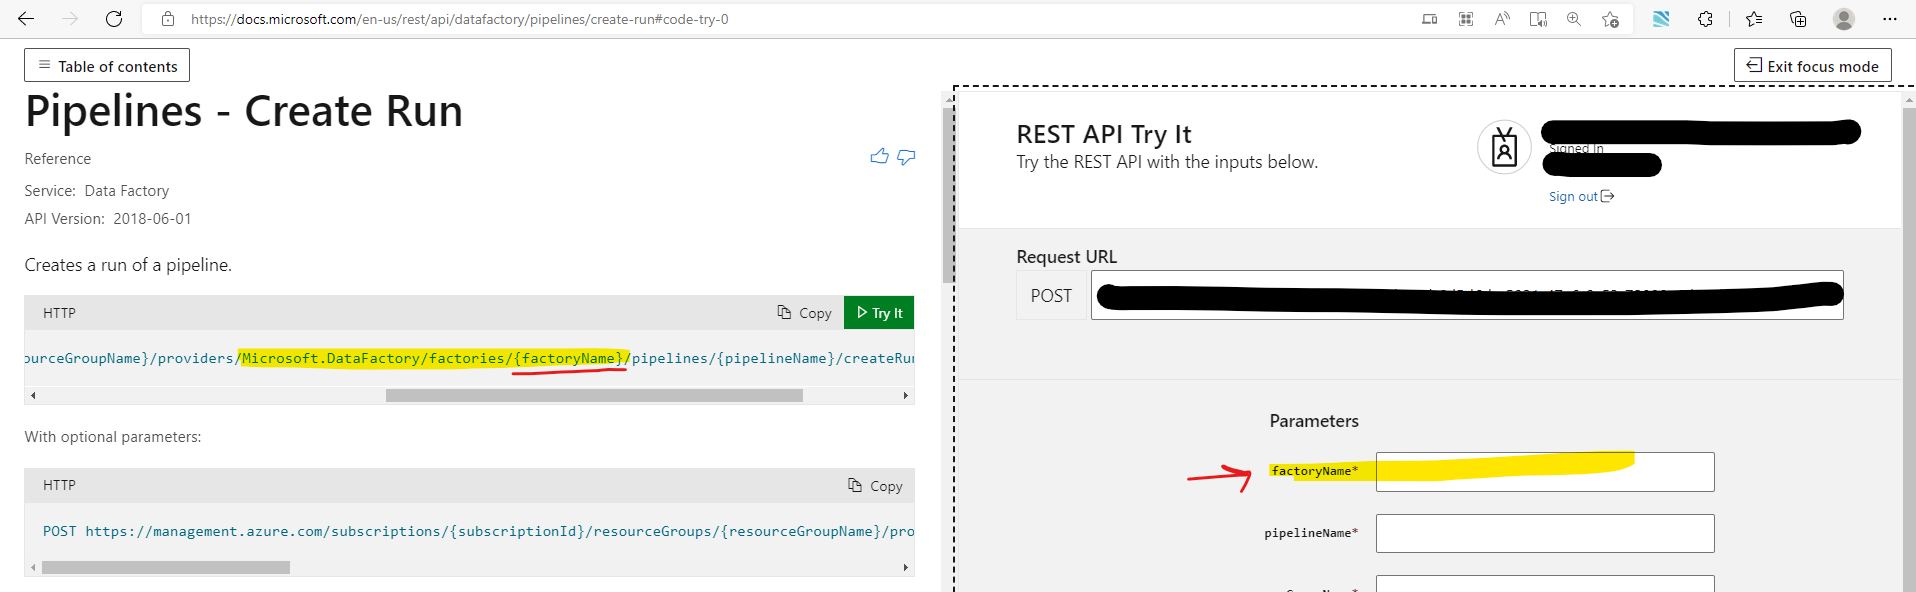Focus the pipelineName parameter field
The width and height of the screenshot is (1916, 592).
1545,534
